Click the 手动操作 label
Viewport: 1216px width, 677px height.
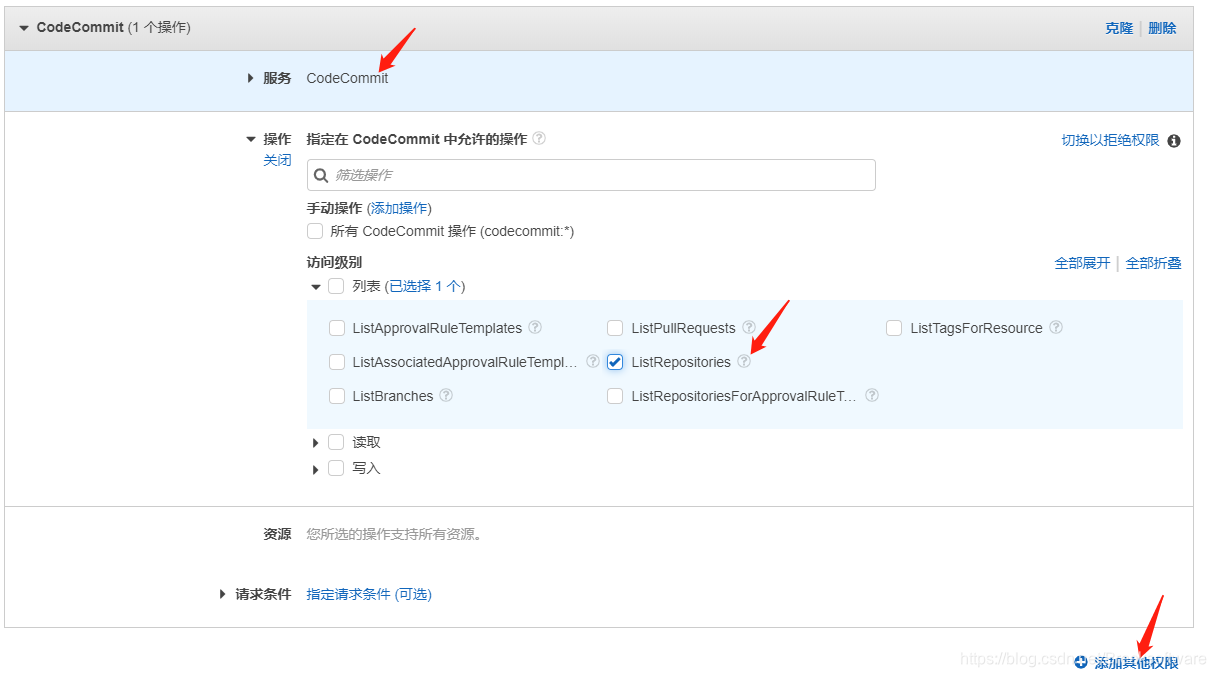coord(334,208)
